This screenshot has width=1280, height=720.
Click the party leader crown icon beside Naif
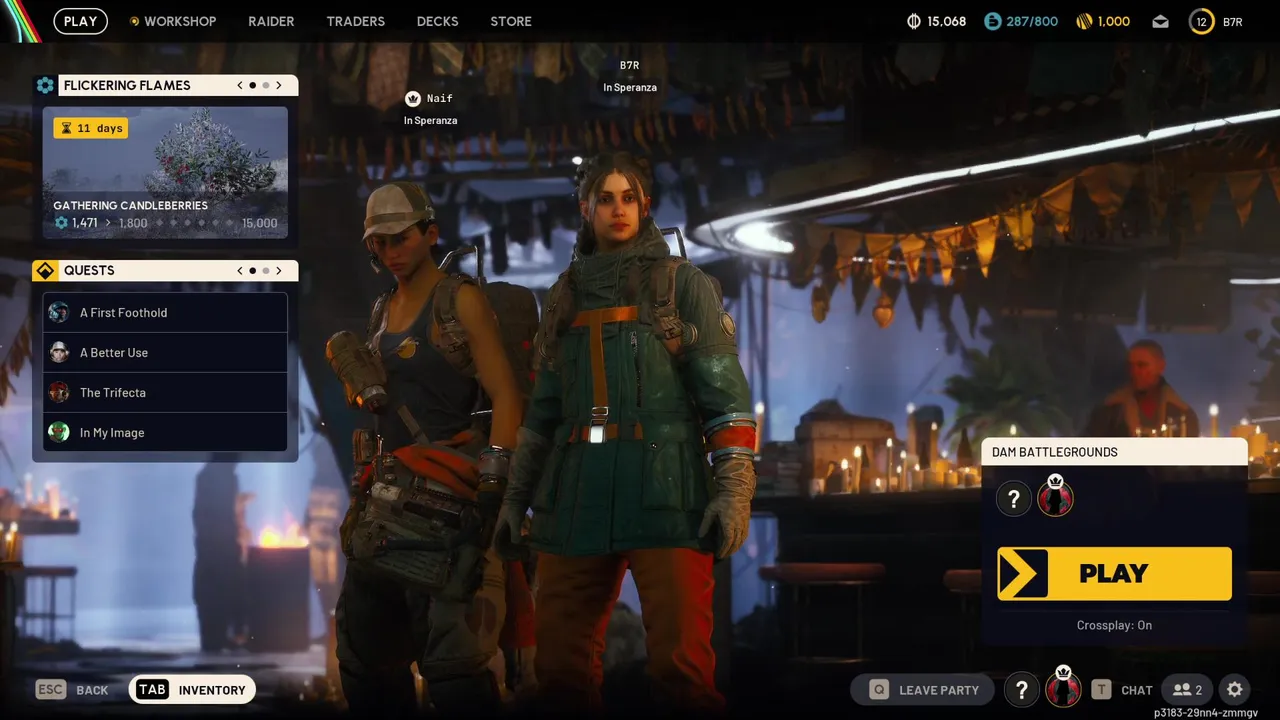(412, 98)
